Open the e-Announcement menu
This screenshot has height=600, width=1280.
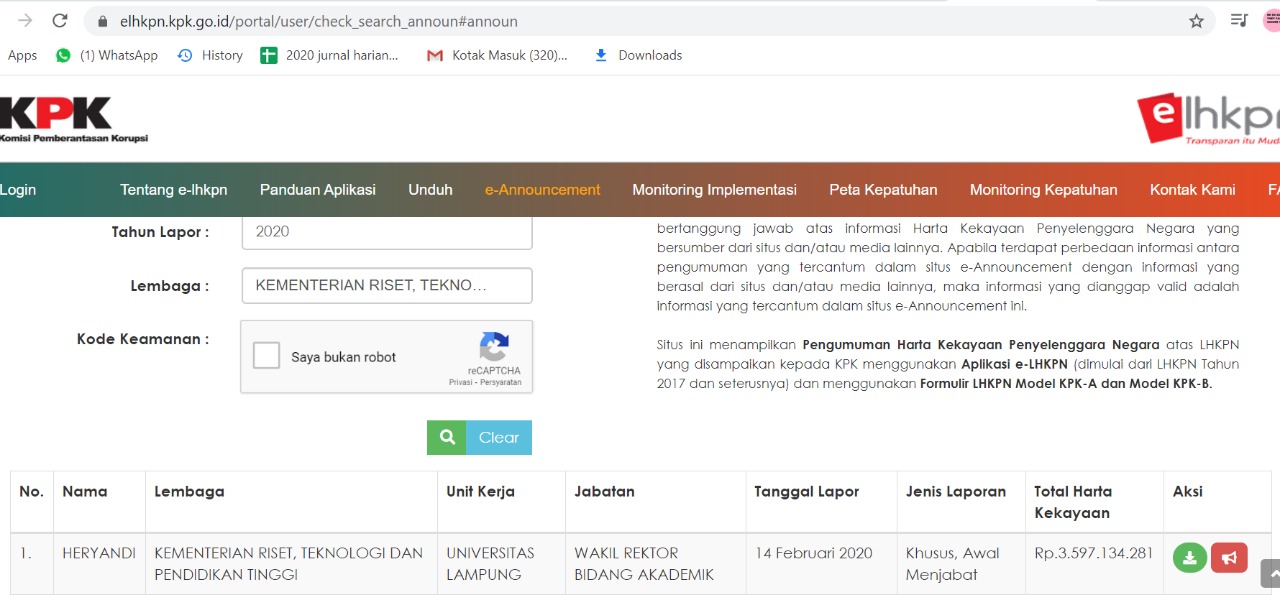[542, 190]
